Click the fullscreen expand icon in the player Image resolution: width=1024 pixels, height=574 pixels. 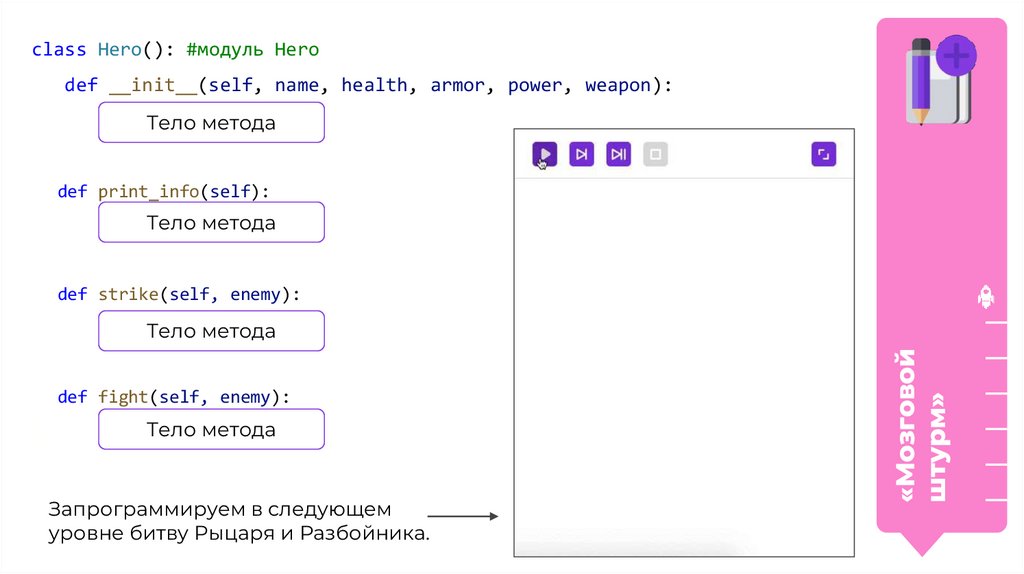pos(824,155)
